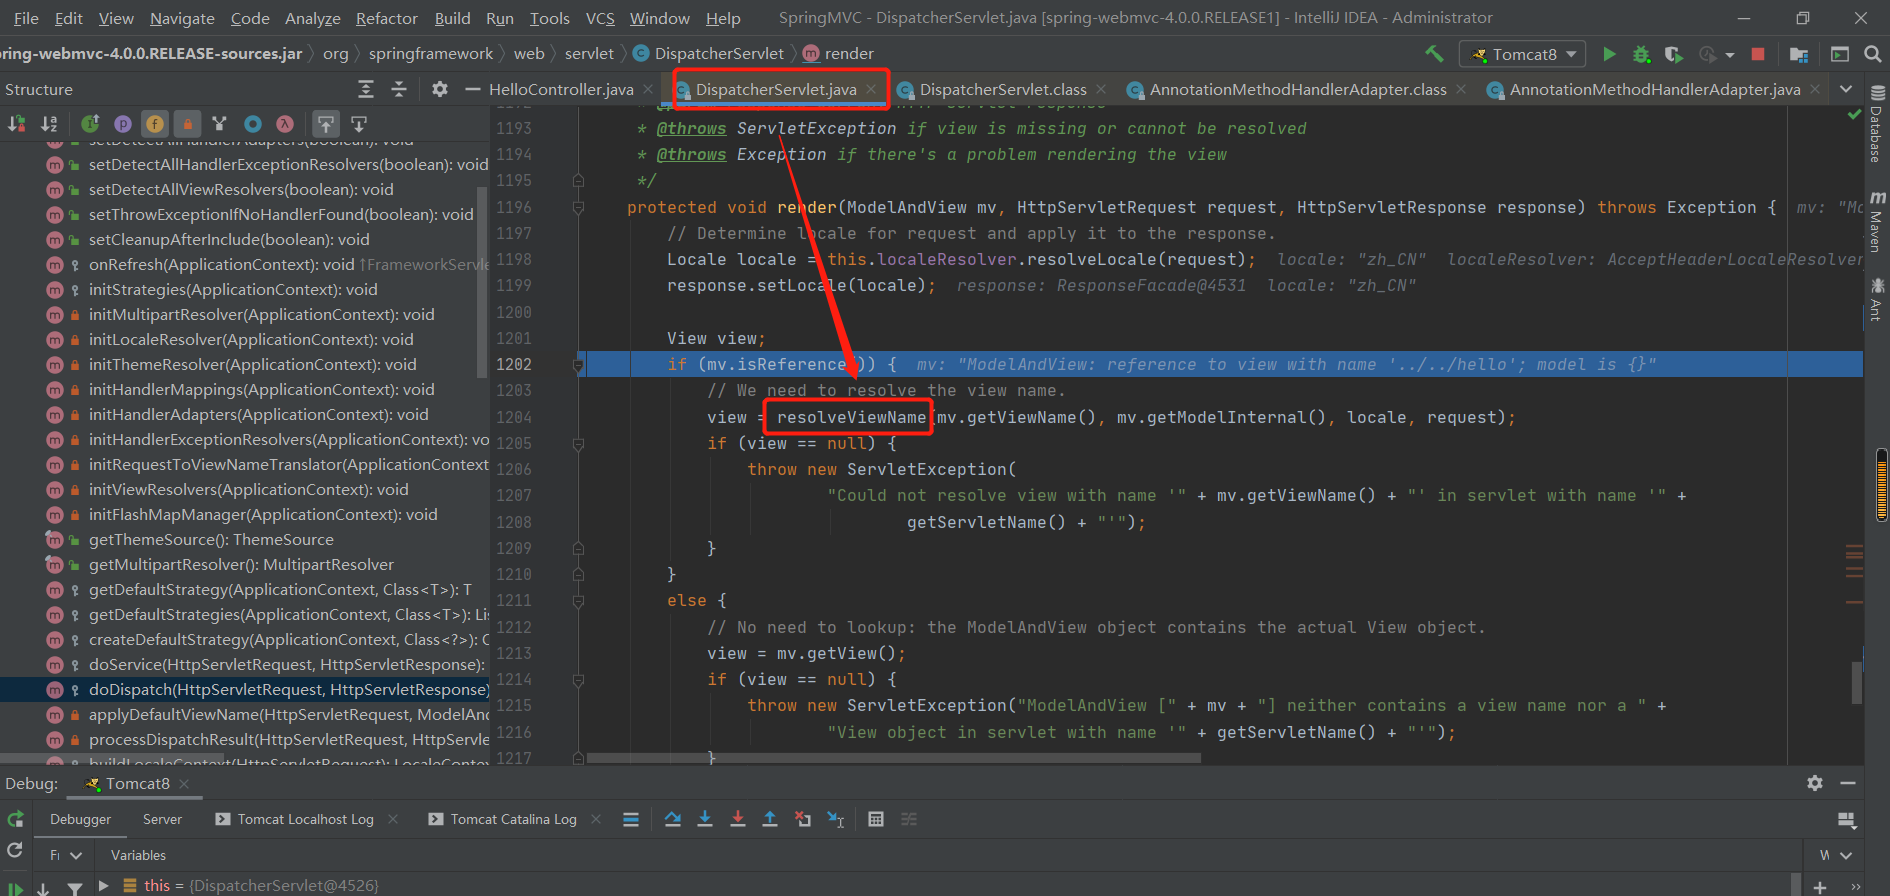
Task: Collapse if block fold at line 1202
Action: tap(578, 365)
